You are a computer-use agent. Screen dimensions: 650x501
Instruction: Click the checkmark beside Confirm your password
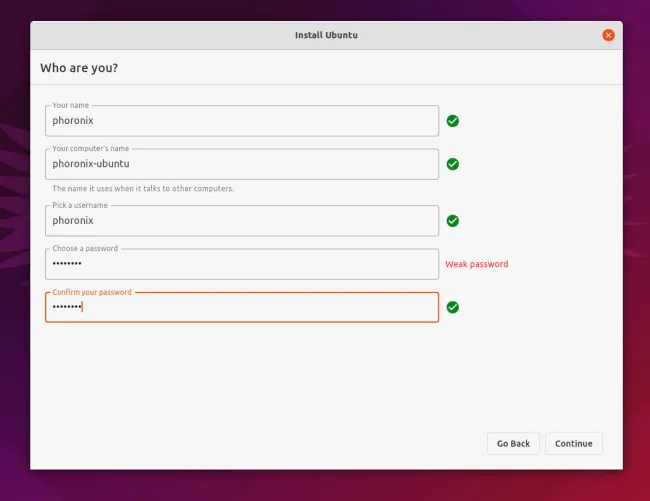[x=452, y=307]
